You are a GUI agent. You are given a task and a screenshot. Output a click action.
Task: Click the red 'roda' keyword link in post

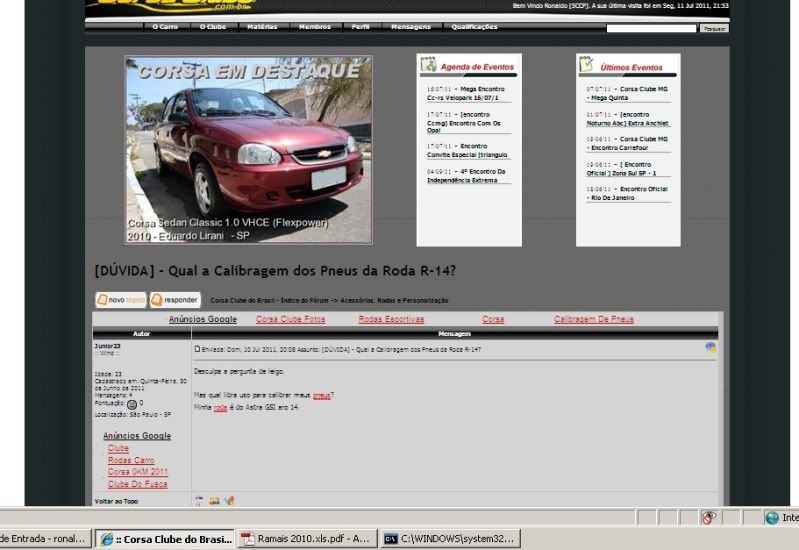coord(220,408)
